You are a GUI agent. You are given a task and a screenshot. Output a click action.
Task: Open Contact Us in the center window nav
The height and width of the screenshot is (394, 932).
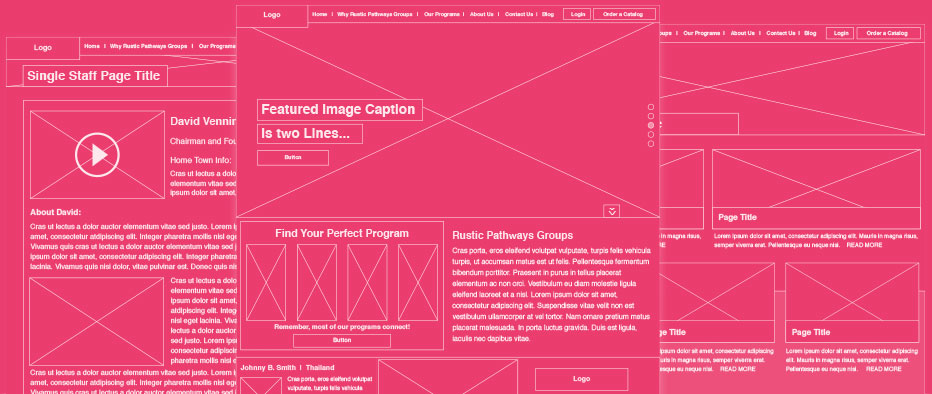[x=519, y=14]
